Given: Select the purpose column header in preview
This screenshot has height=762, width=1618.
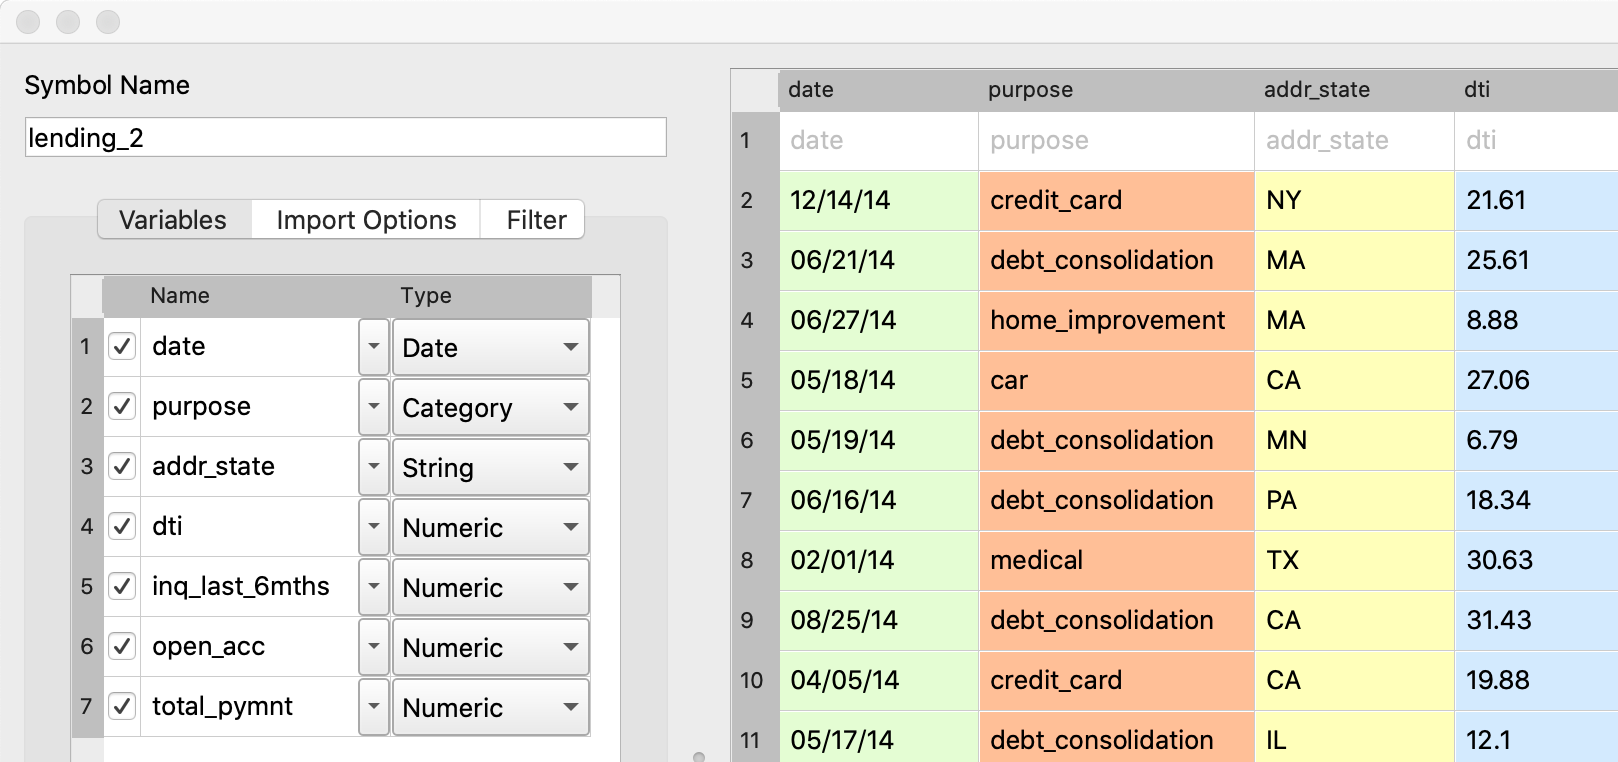Looking at the screenshot, I should pyautogui.click(x=1116, y=90).
